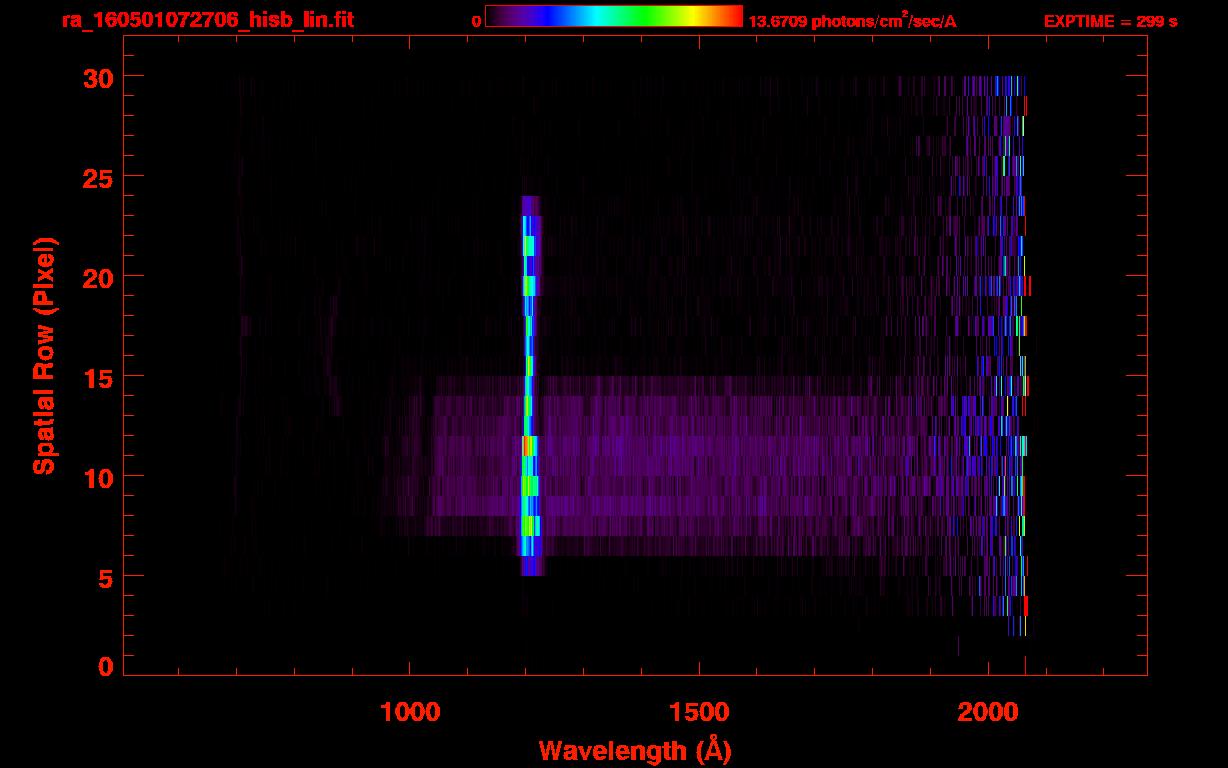This screenshot has width=1228, height=768.
Task: Click the EXPTIME = 299 s text
Action: 1110,21
